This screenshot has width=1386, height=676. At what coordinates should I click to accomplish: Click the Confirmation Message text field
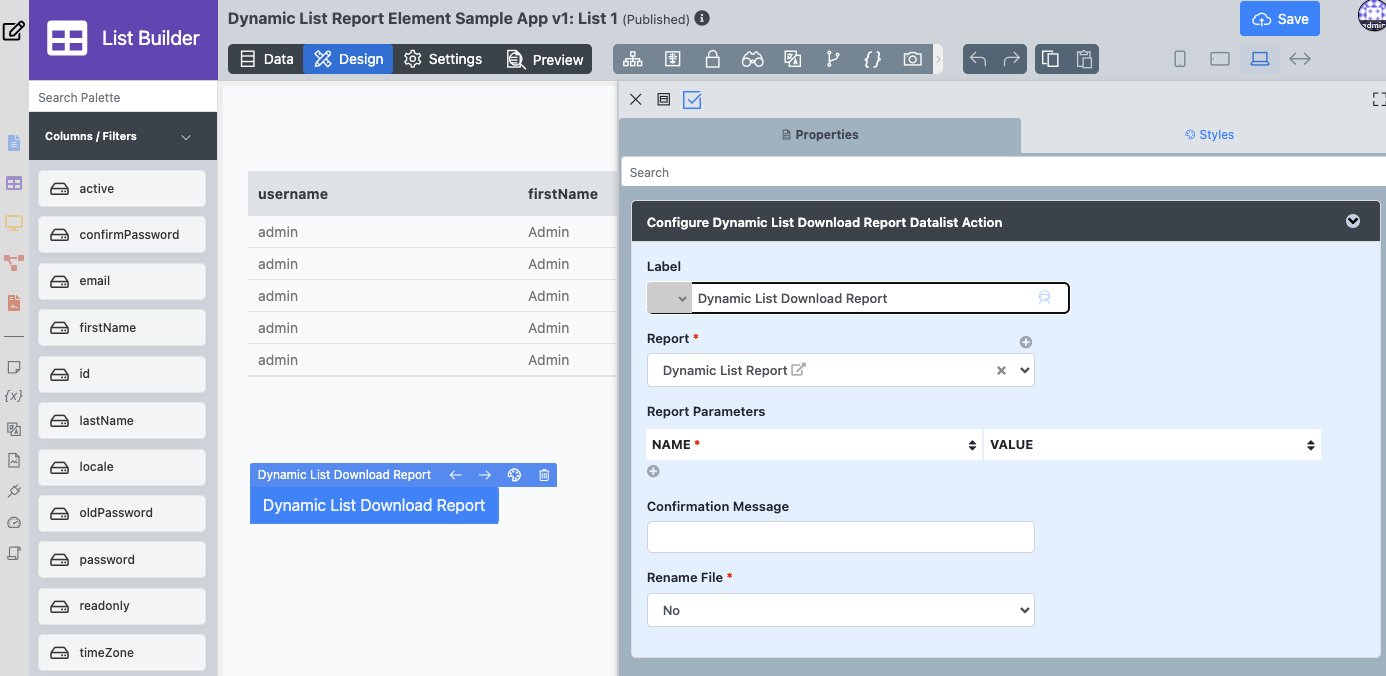[x=840, y=537]
